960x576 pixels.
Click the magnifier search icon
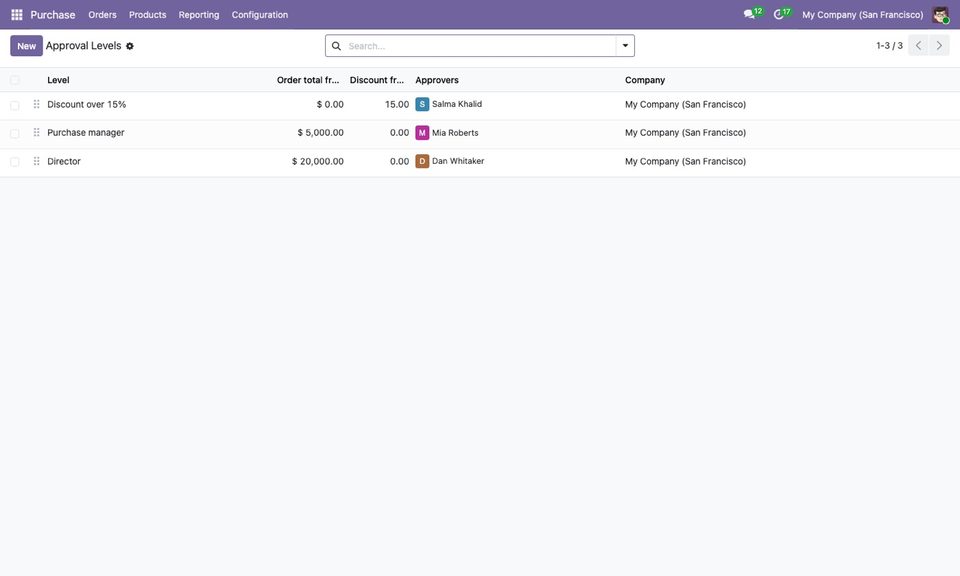tap(336, 46)
